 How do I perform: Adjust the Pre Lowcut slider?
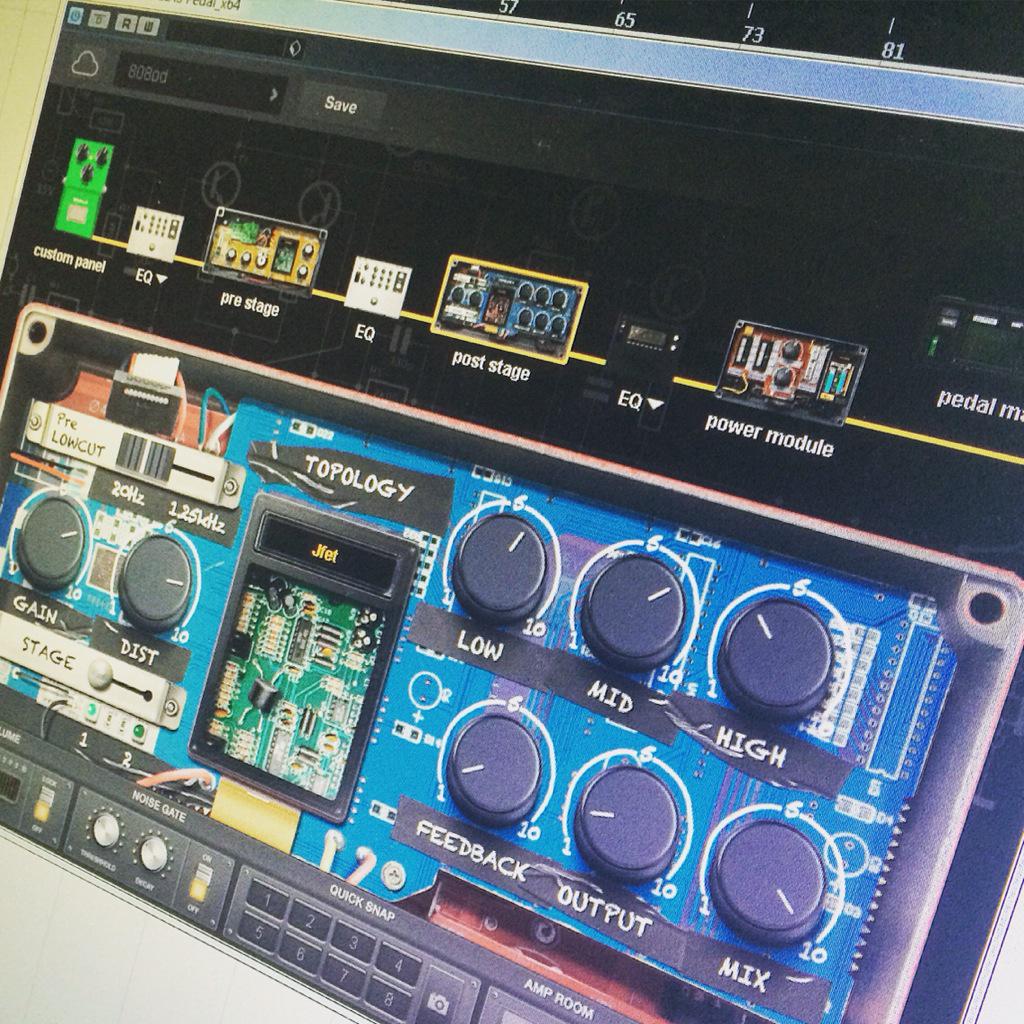(146, 455)
